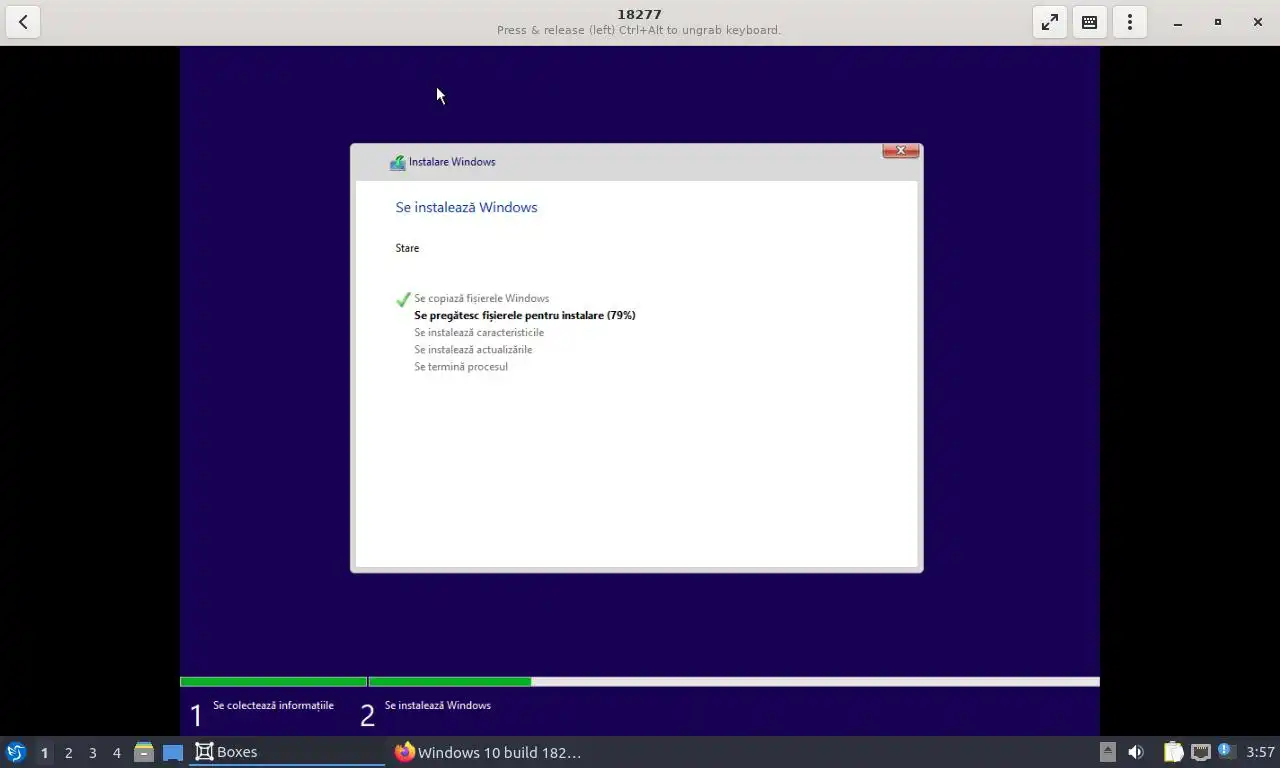
Task: Switch to workspace 3
Action: 92,752
